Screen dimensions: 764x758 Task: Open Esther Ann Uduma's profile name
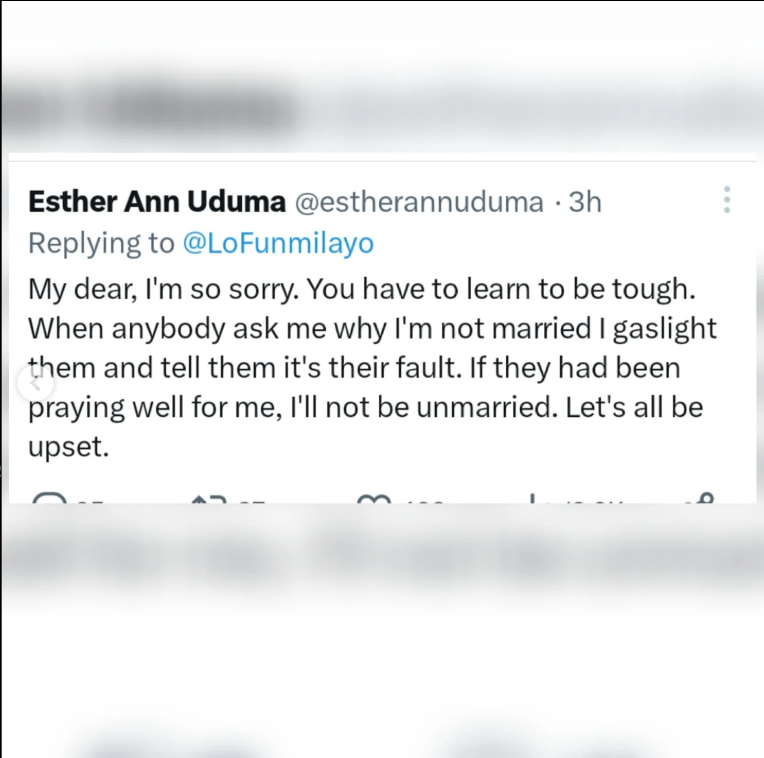coord(156,202)
